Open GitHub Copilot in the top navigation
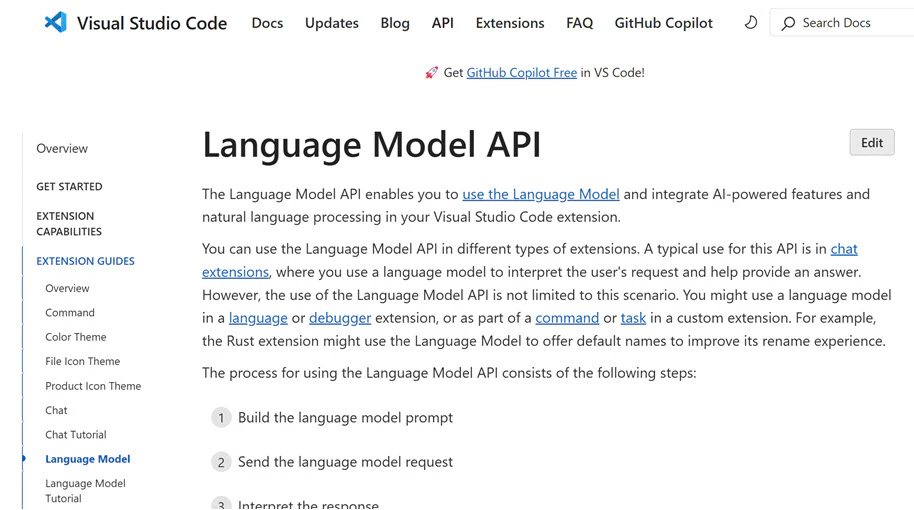 pyautogui.click(x=663, y=23)
